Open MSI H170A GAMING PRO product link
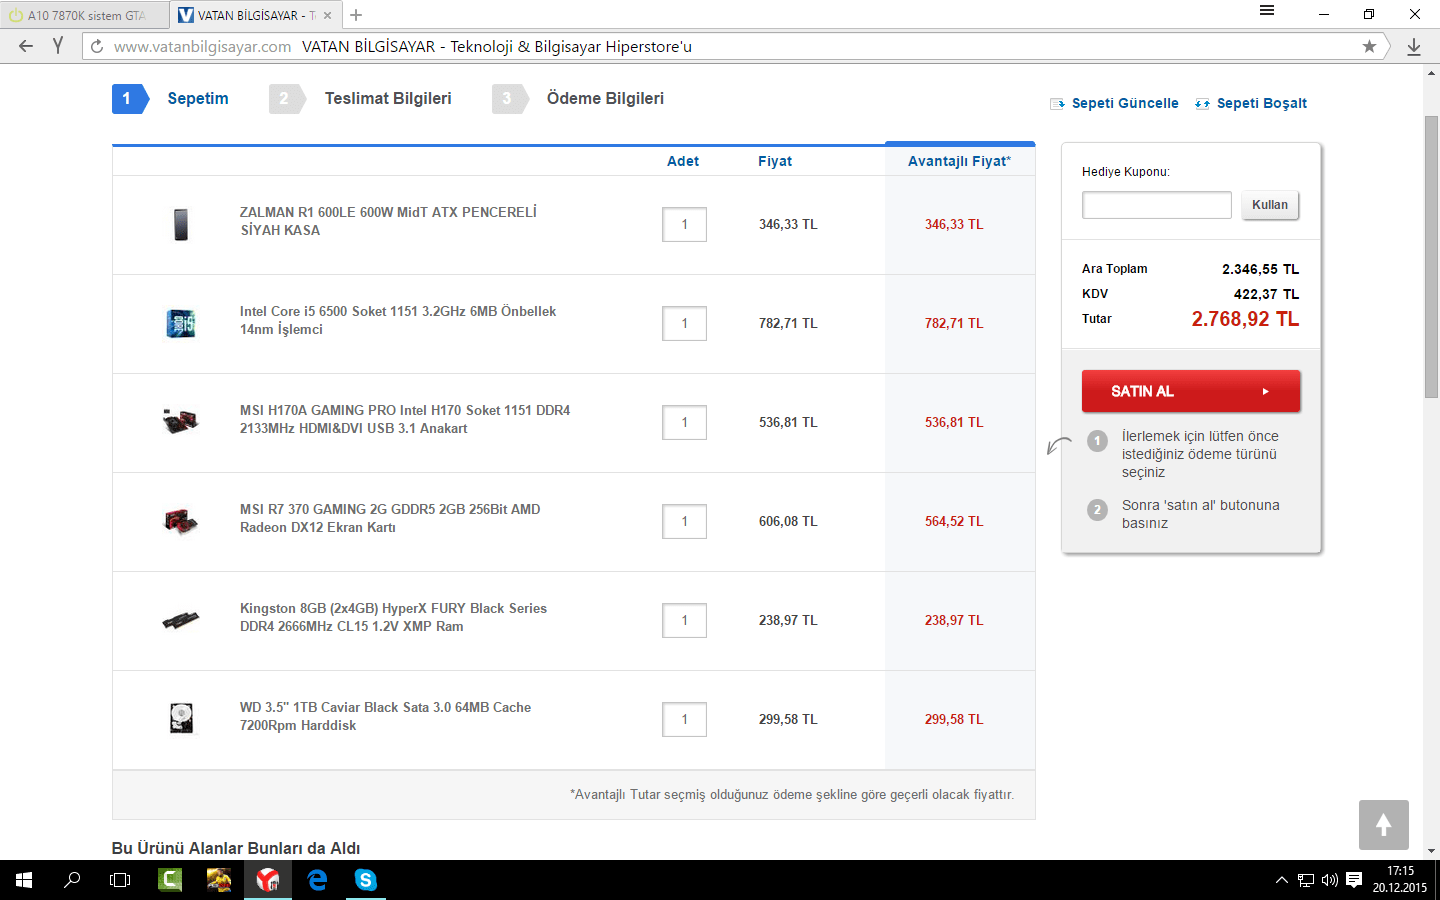This screenshot has width=1440, height=900. click(x=405, y=419)
